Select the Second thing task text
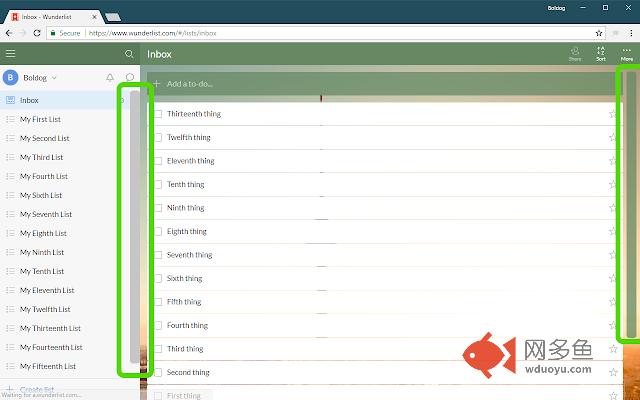 [x=188, y=372]
